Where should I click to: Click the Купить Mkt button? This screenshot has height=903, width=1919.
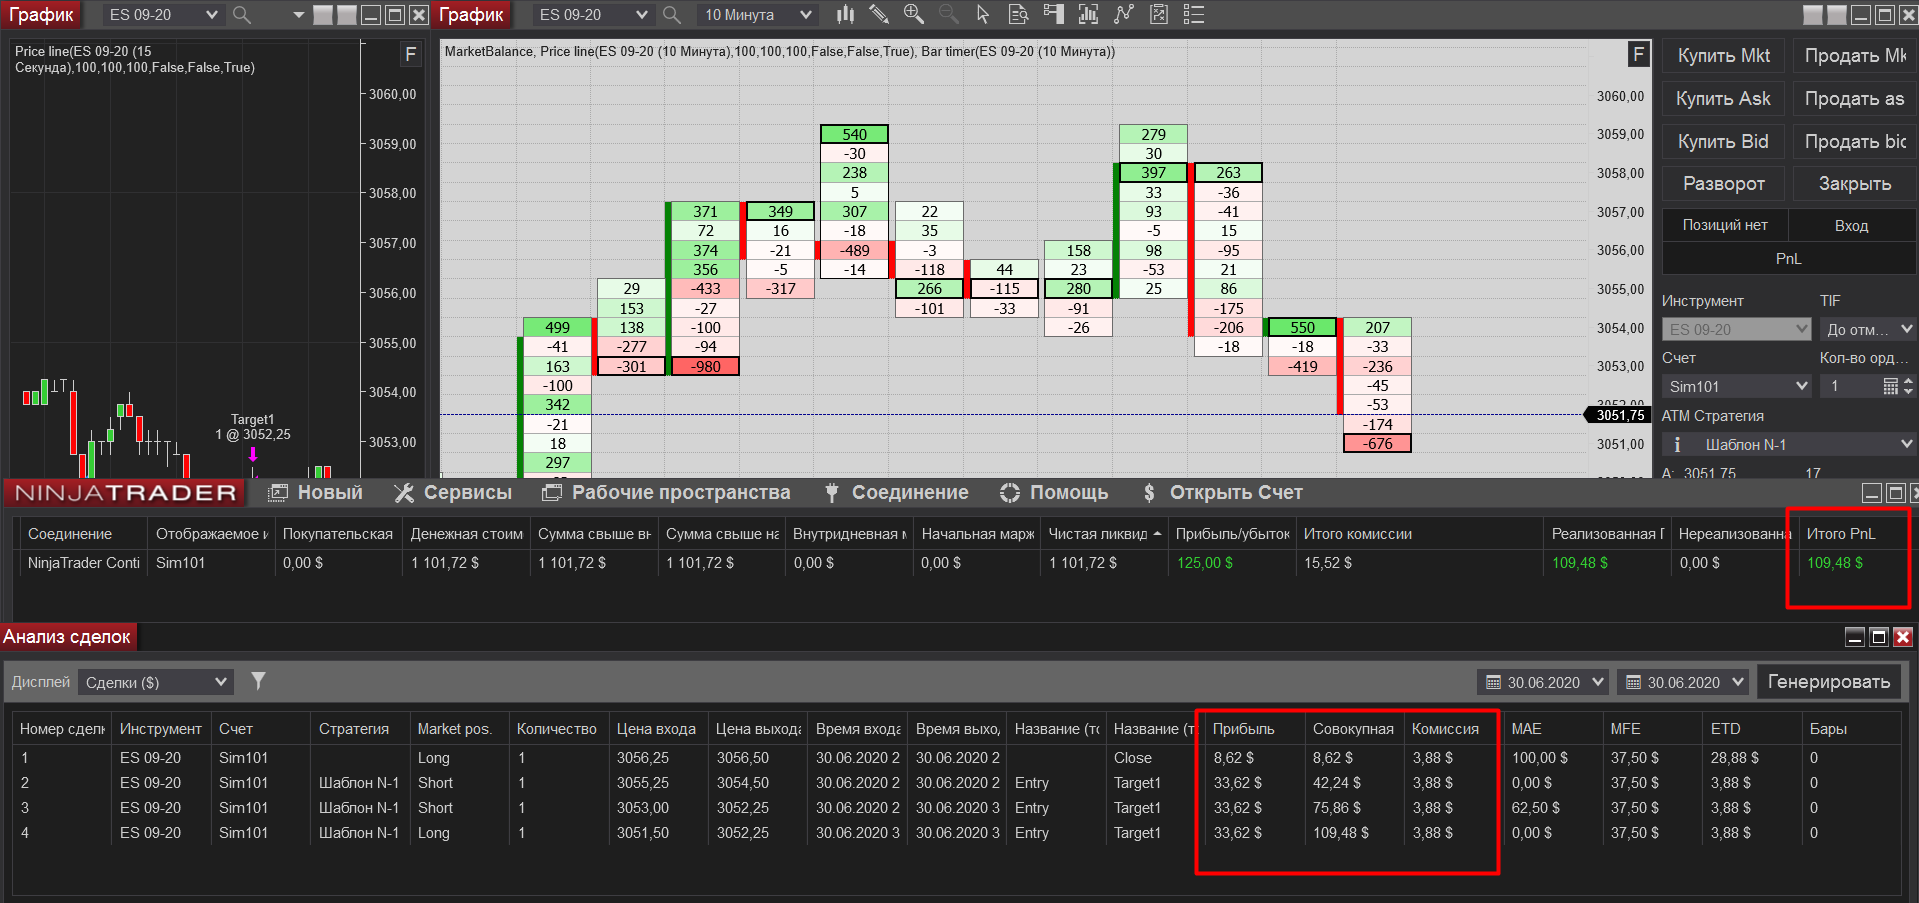click(1723, 56)
